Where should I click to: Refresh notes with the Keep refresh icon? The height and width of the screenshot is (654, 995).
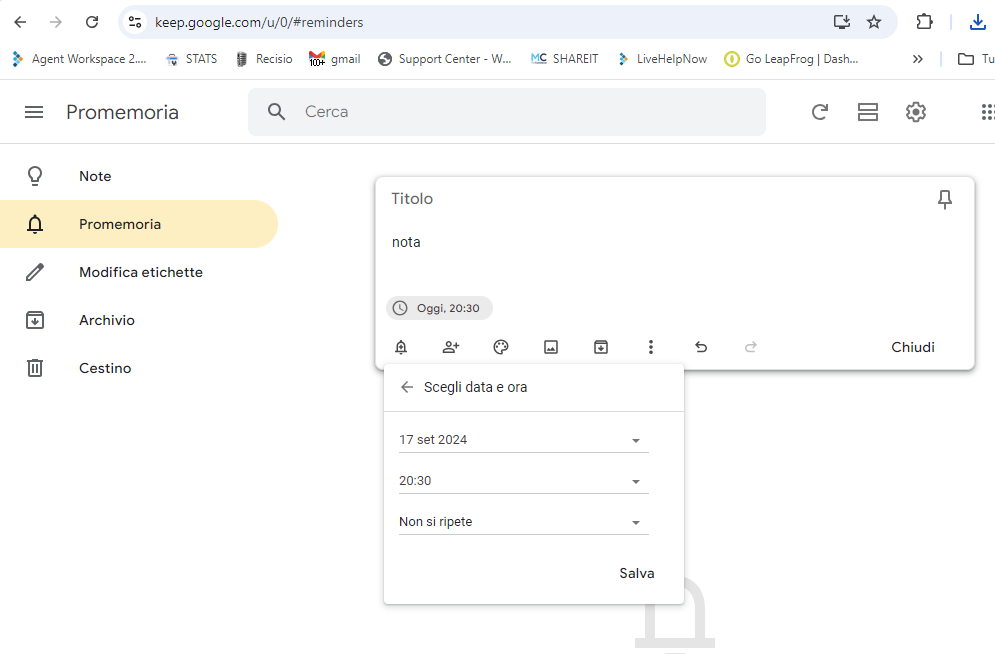pyautogui.click(x=820, y=112)
